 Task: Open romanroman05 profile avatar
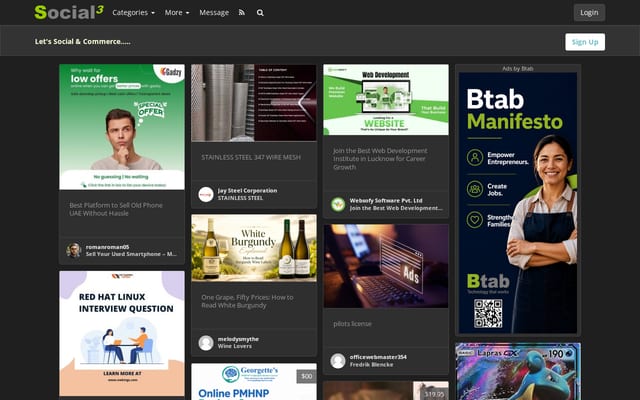(74, 250)
